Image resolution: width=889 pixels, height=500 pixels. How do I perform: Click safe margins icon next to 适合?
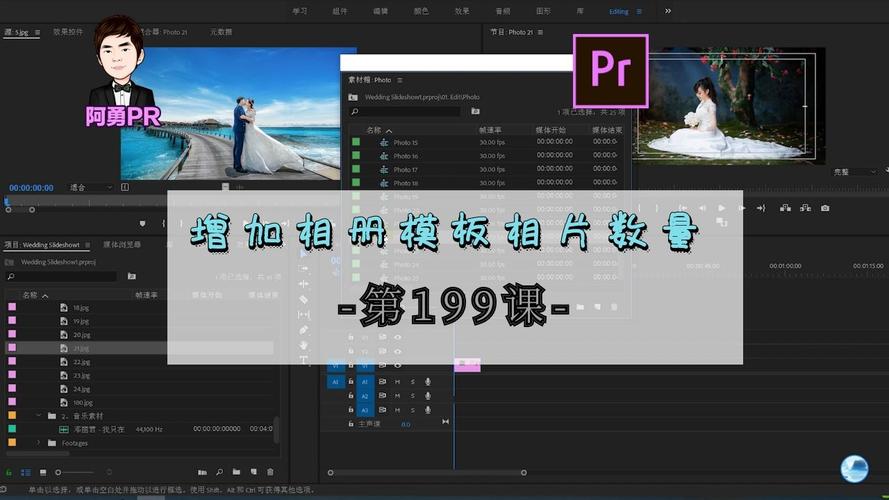click(x=125, y=187)
